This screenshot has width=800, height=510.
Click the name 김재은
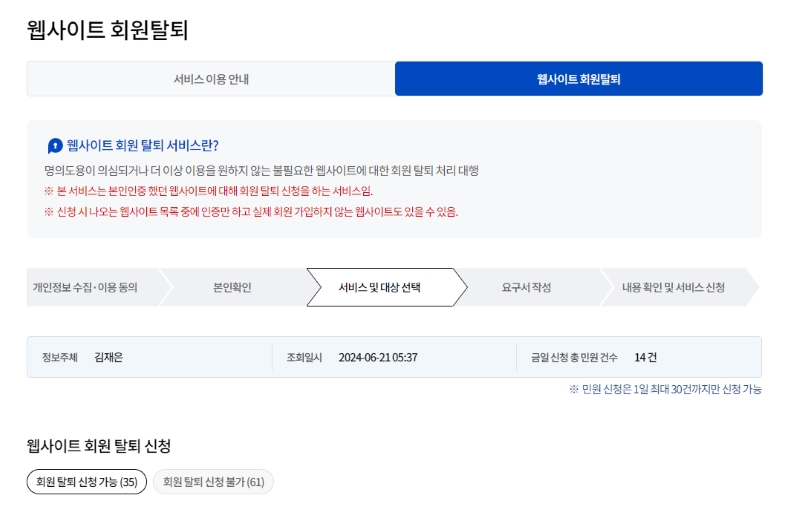click(x=108, y=357)
